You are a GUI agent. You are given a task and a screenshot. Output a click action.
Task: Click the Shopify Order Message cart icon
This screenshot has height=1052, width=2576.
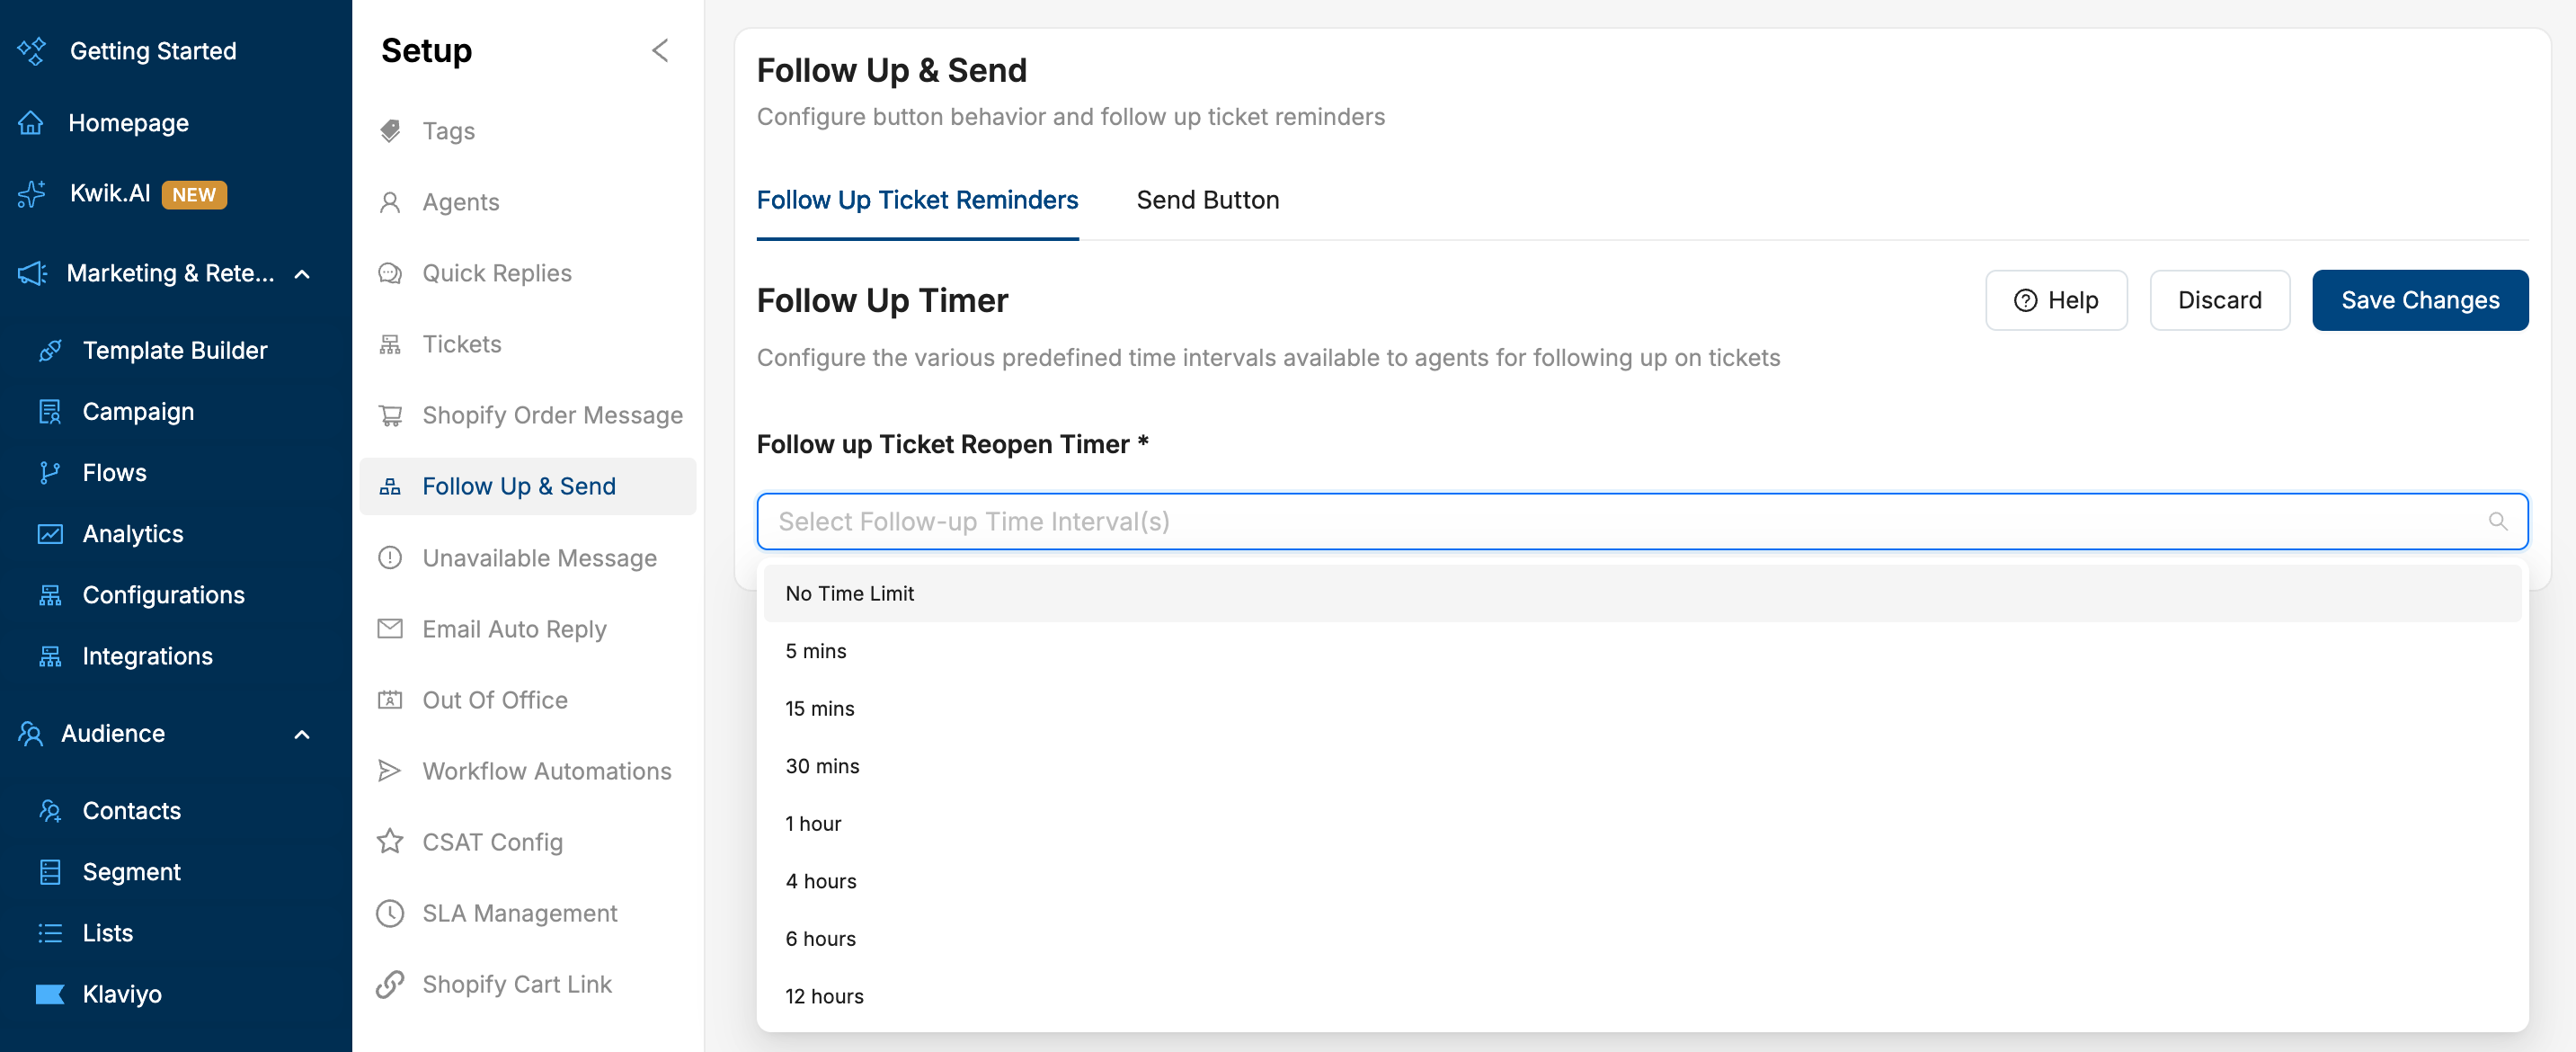click(x=390, y=415)
